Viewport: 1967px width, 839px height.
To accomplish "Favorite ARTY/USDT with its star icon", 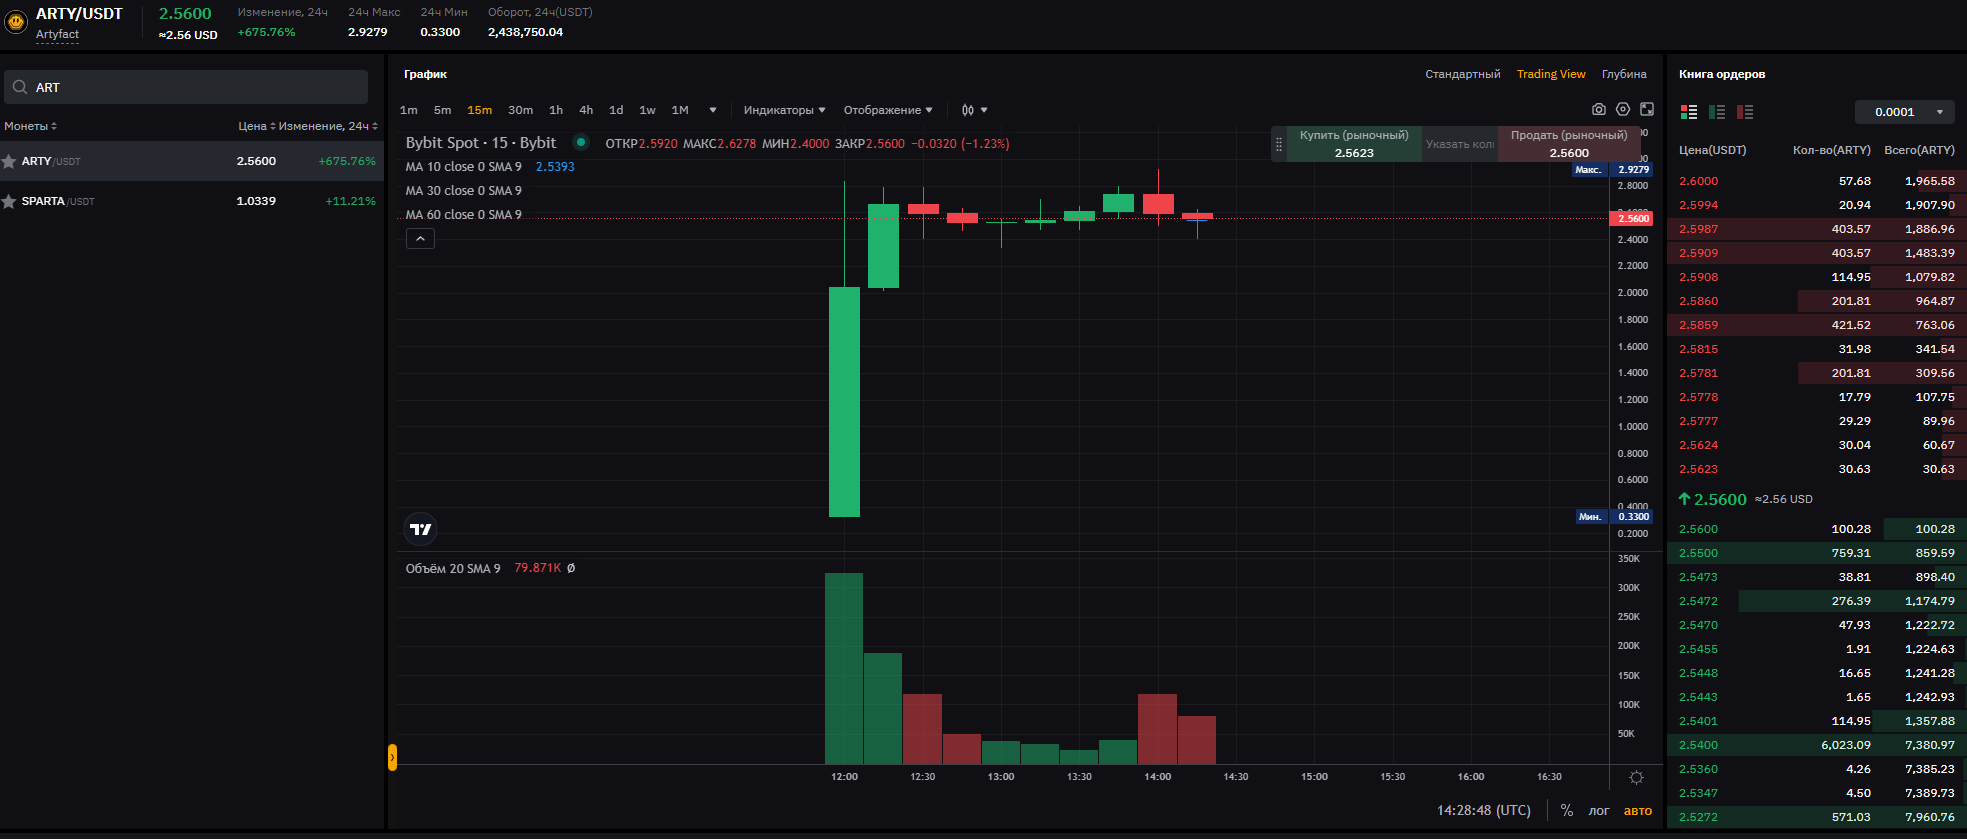I will (9, 161).
